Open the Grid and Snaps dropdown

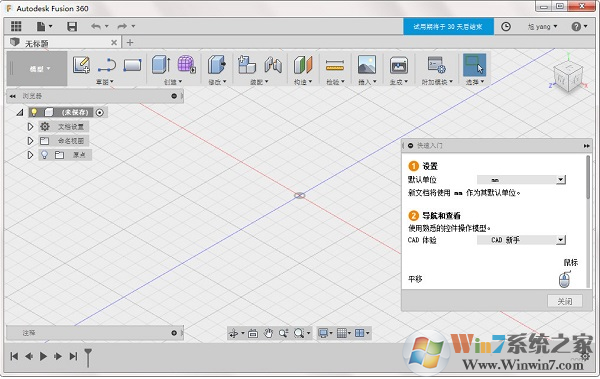pyautogui.click(x=344, y=333)
